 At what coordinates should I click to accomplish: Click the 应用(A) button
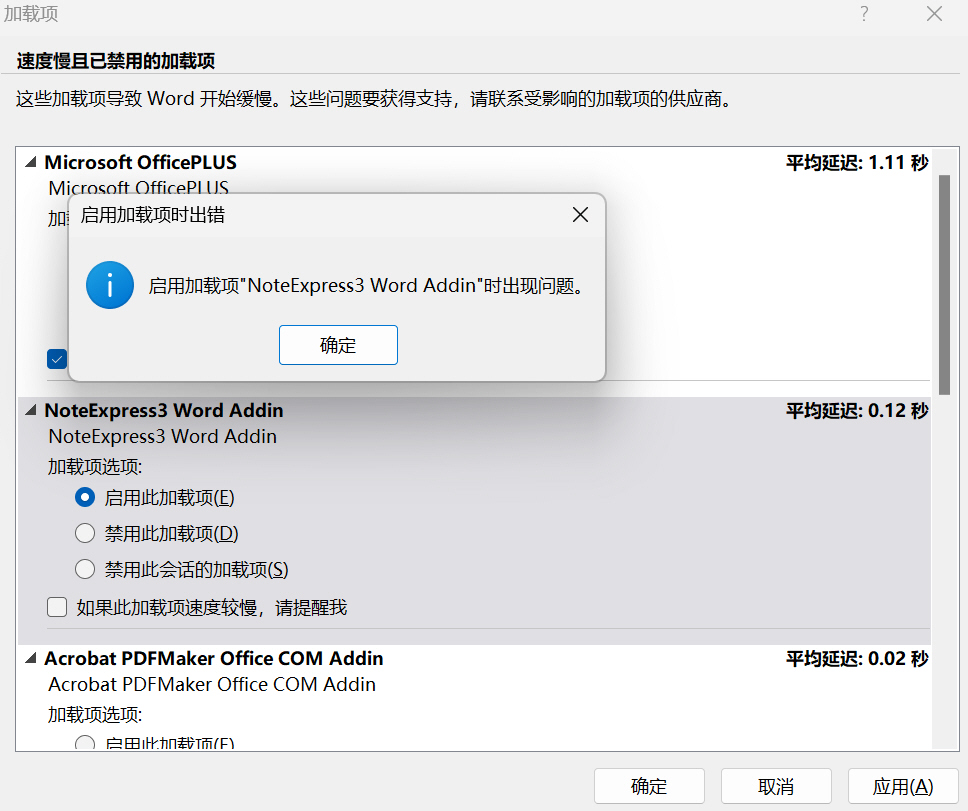(x=903, y=786)
